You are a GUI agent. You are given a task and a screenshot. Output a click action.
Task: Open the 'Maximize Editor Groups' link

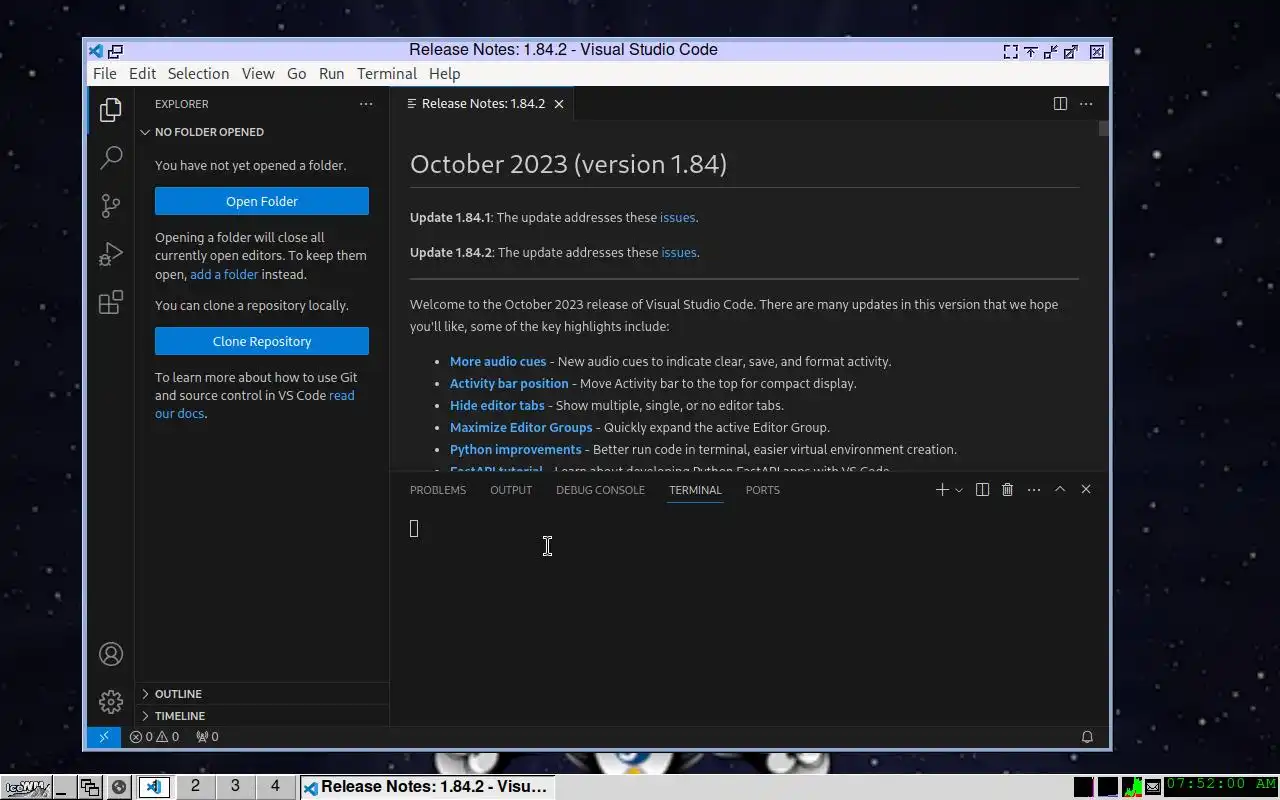coord(521,427)
